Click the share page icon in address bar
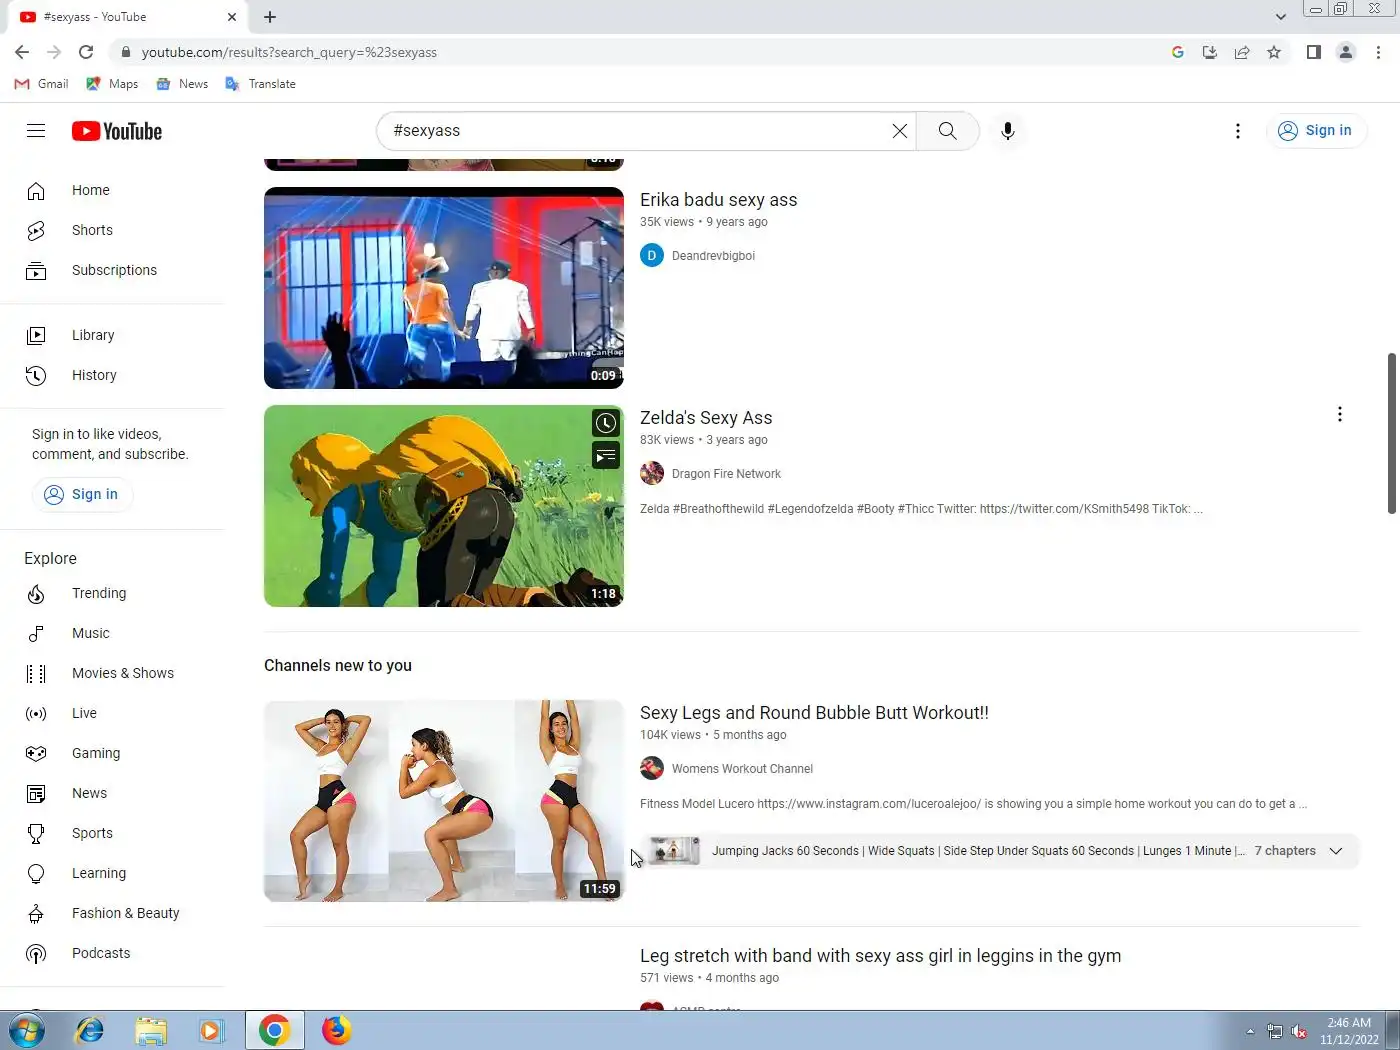The height and width of the screenshot is (1050, 1400). pyautogui.click(x=1242, y=52)
